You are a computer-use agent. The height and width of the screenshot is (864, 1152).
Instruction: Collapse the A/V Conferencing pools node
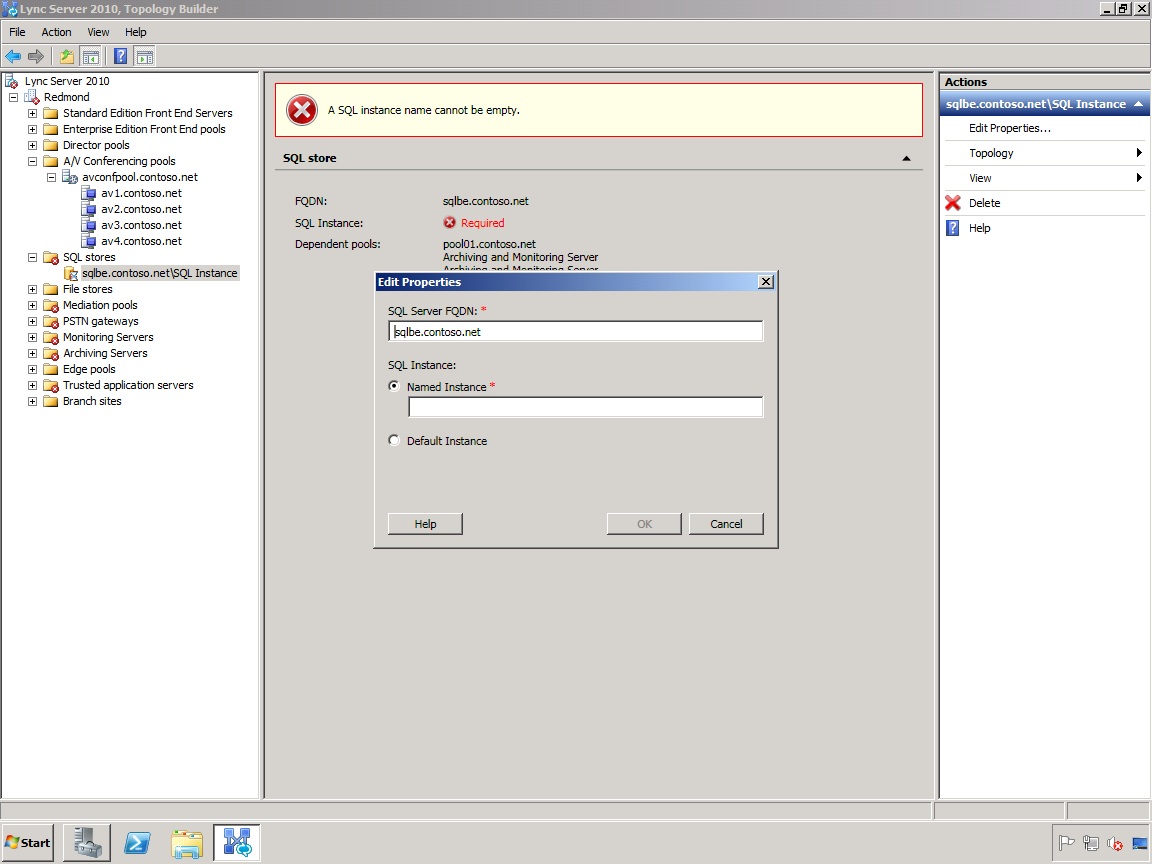tap(32, 161)
